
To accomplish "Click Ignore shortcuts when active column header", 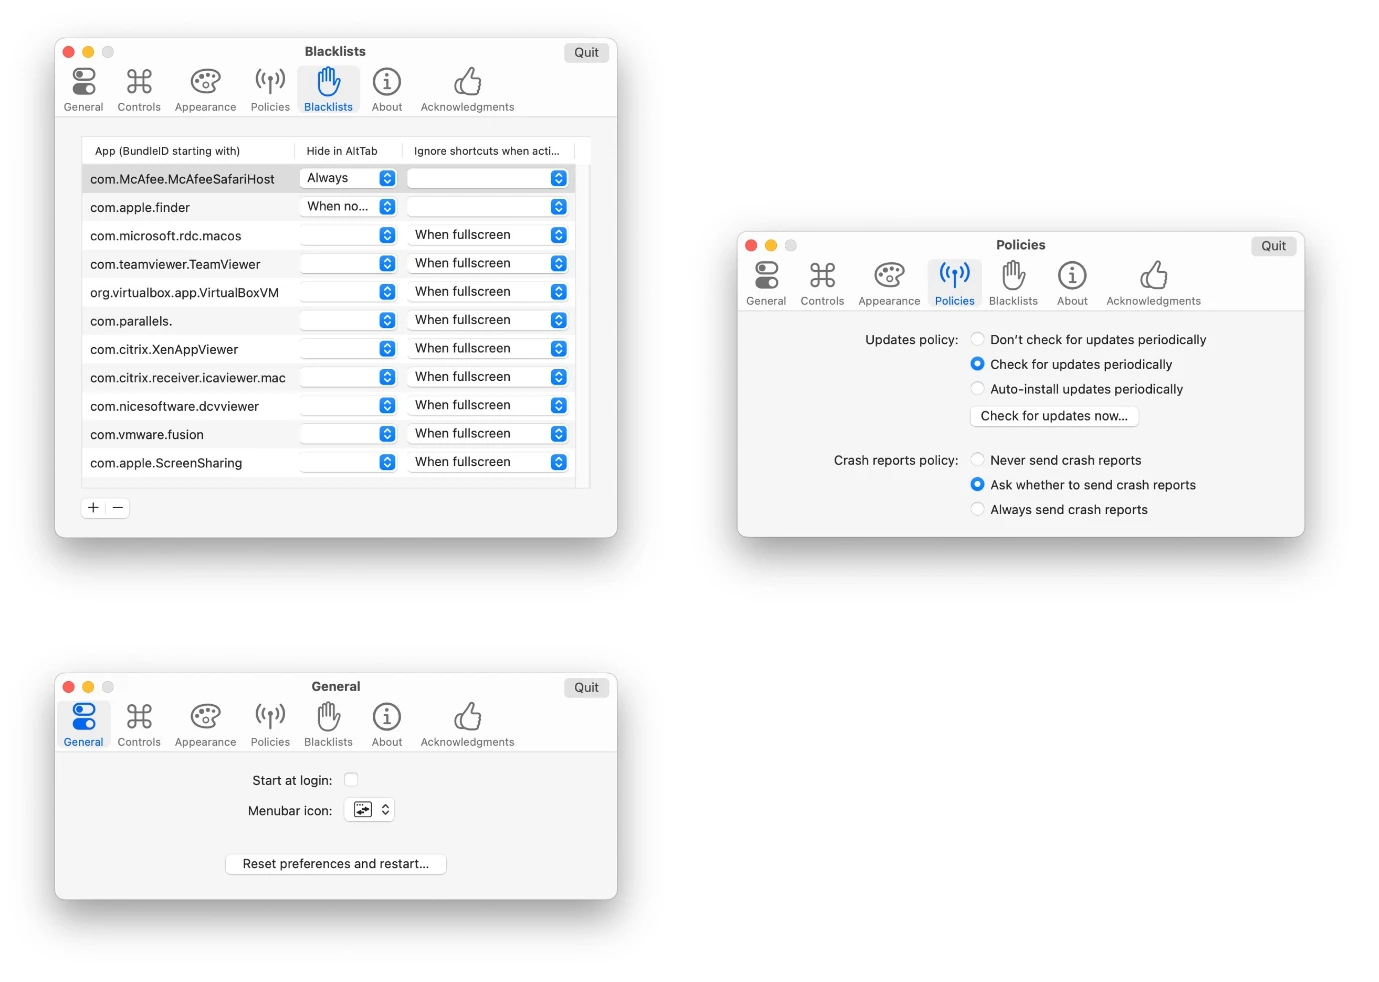I will [488, 151].
